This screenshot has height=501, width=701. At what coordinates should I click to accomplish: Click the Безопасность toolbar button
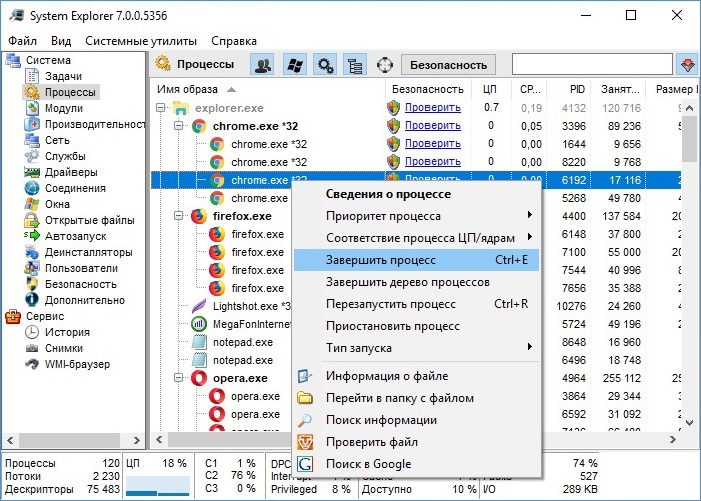click(x=448, y=65)
